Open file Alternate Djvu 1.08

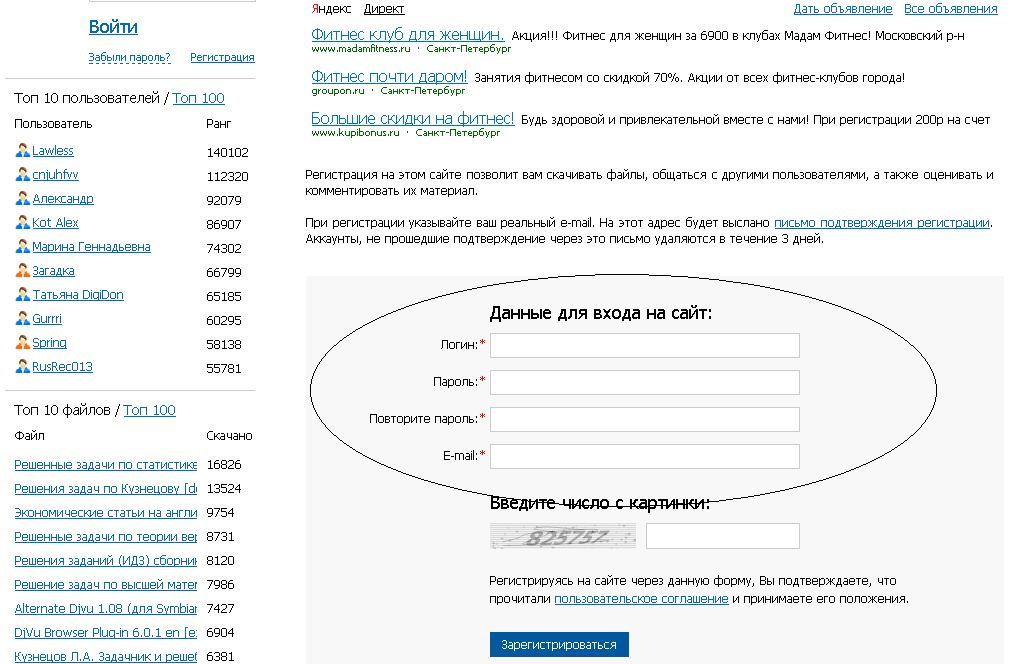point(106,609)
